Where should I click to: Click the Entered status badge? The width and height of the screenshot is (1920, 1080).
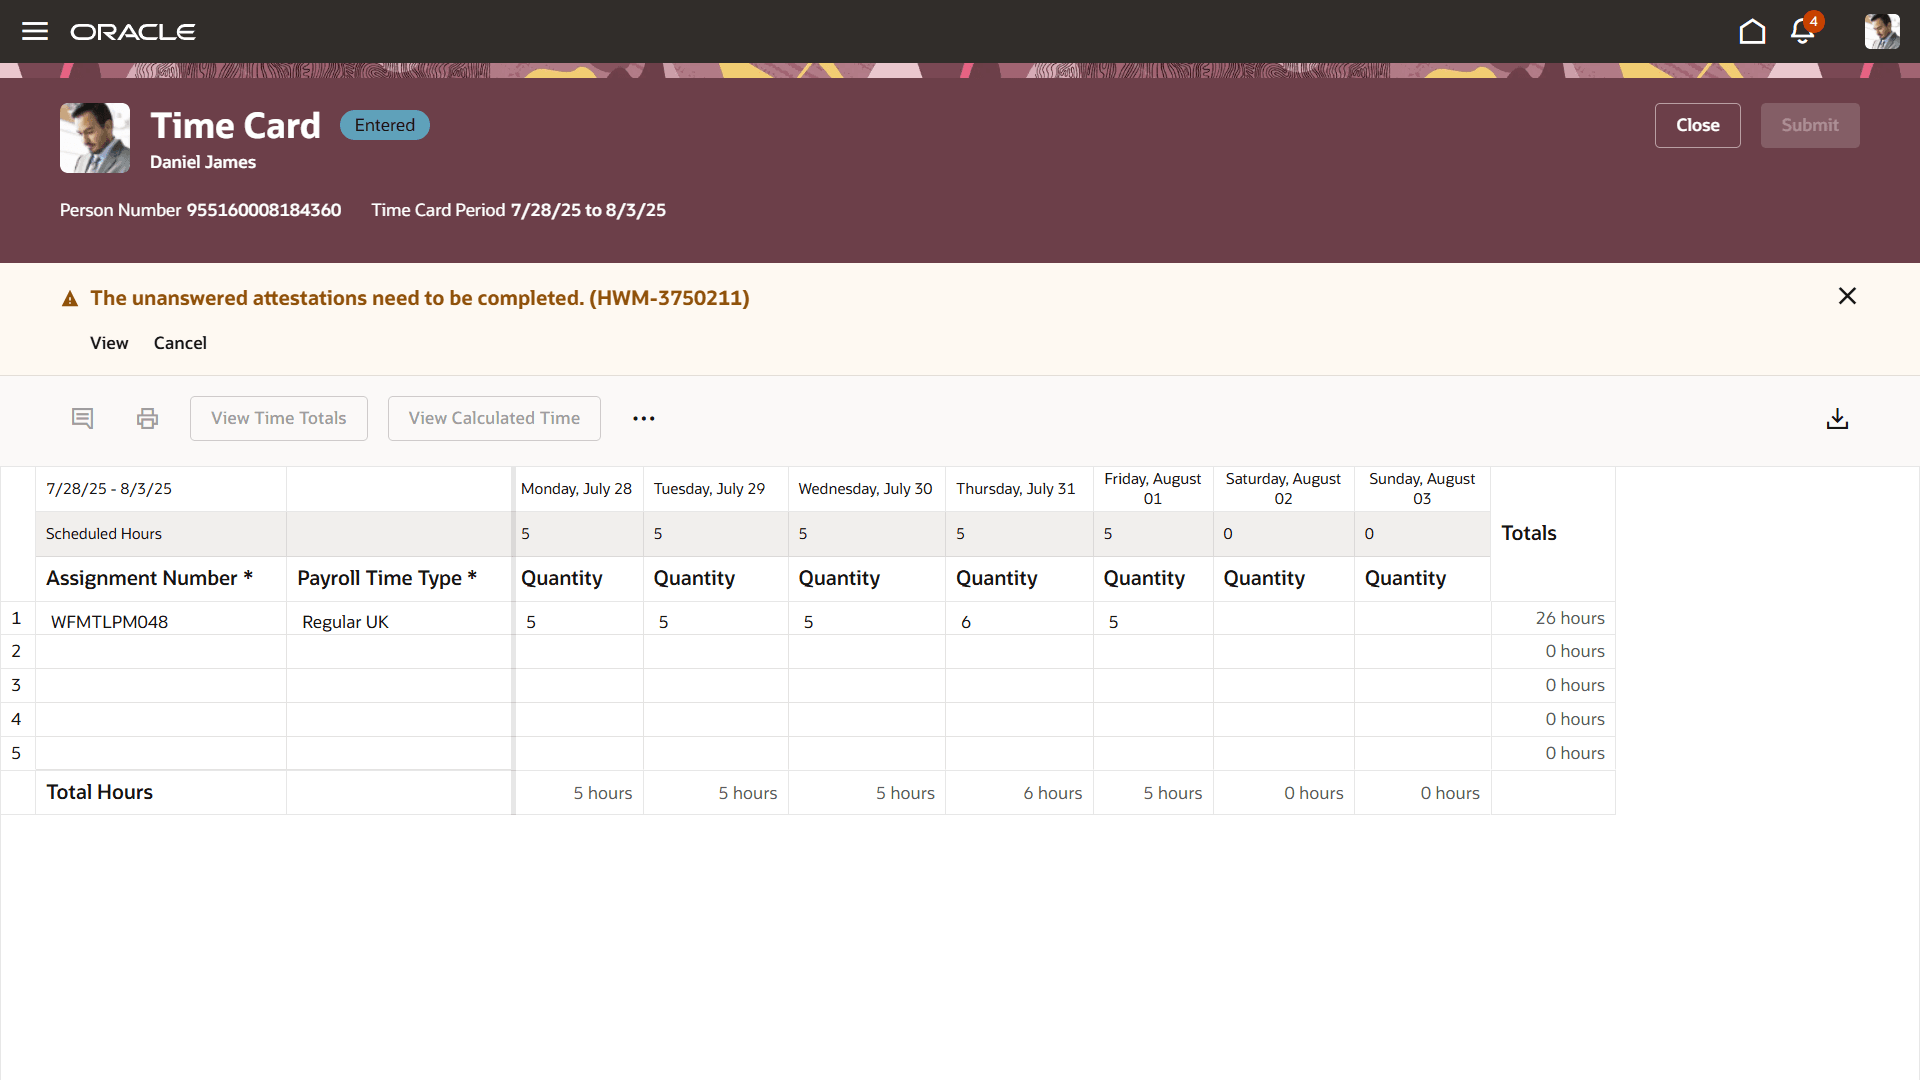384,124
